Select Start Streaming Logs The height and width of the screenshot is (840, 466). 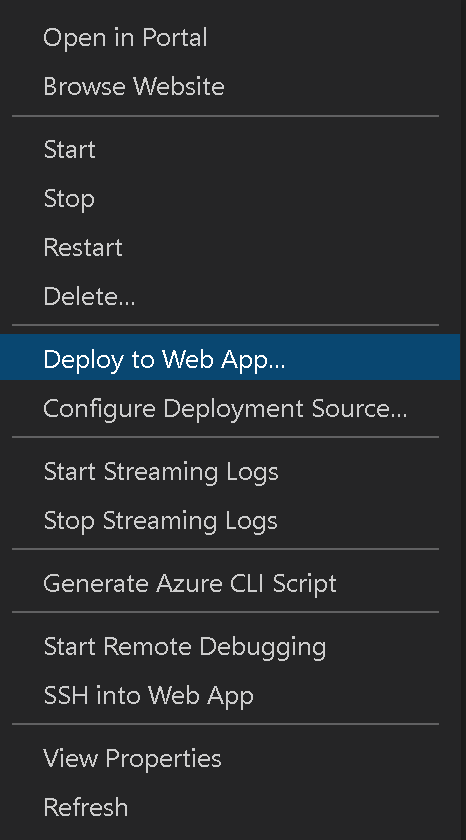click(230, 471)
